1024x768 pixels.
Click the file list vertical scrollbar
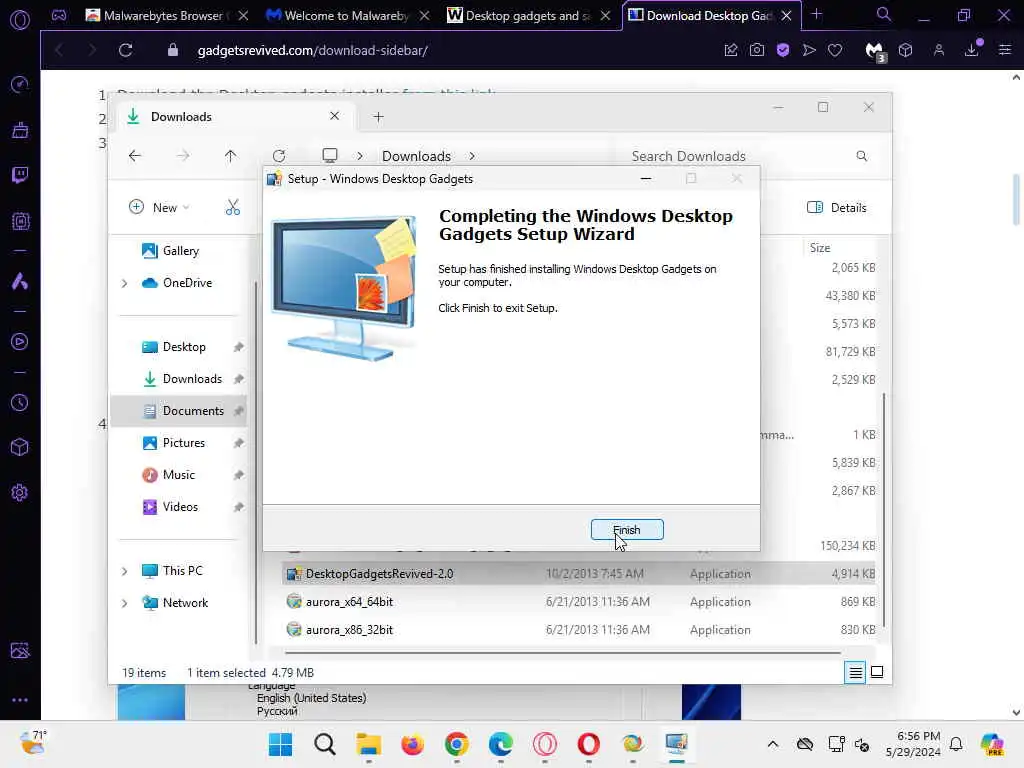click(884, 509)
